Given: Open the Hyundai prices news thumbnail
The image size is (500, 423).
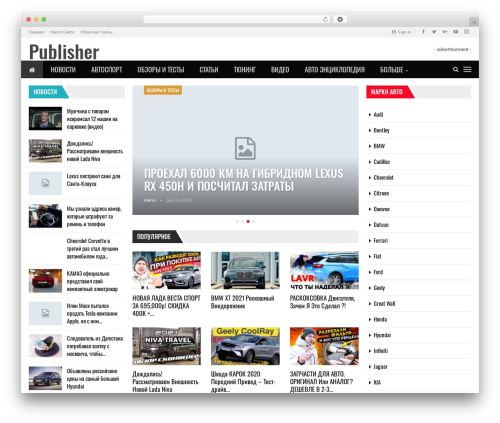Looking at the screenshot, I should 45,378.
